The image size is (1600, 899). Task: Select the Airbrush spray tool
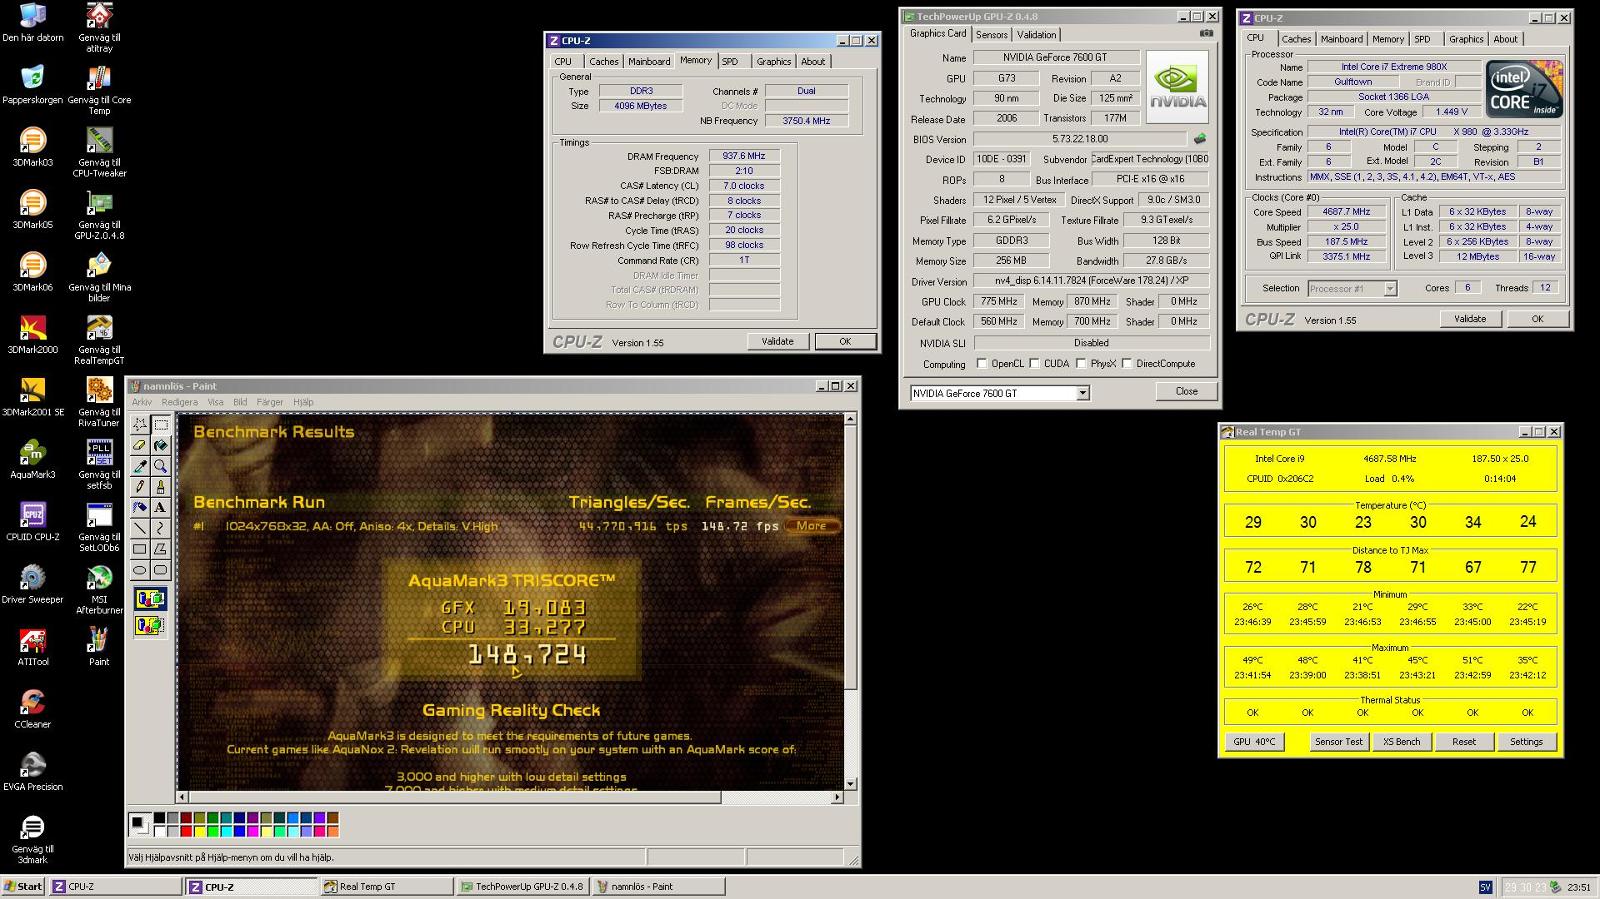point(140,507)
